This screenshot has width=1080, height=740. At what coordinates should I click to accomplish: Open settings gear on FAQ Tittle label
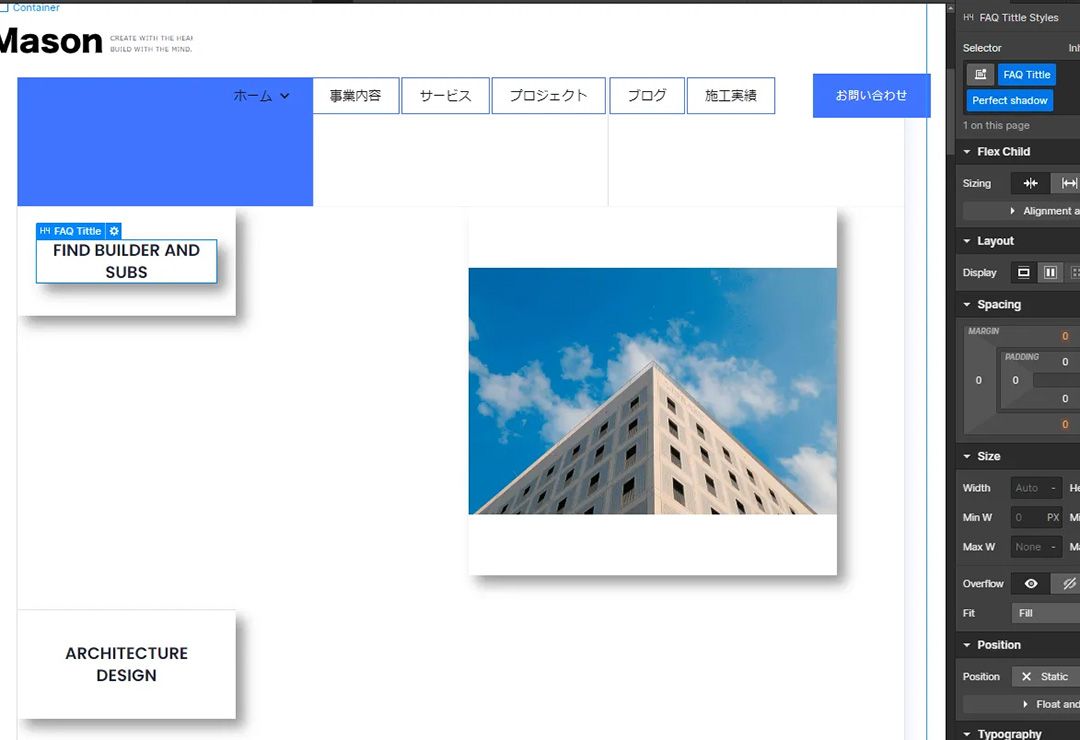click(114, 231)
